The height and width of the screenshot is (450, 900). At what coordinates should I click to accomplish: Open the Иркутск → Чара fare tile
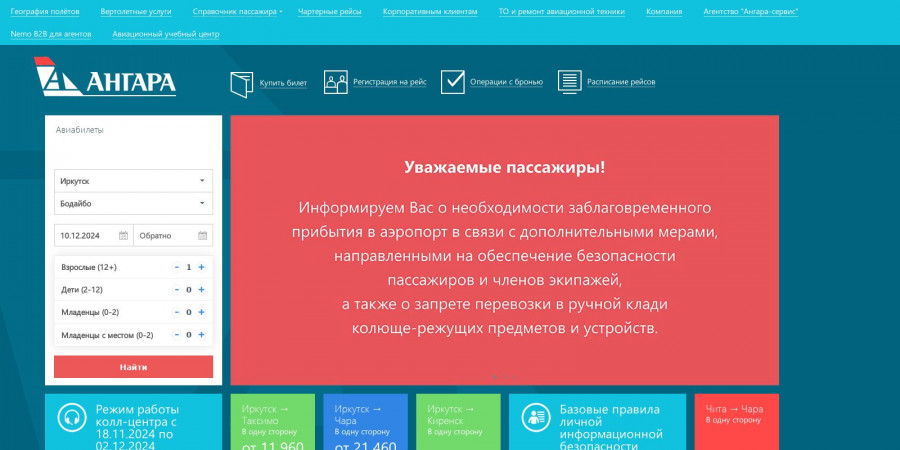(x=366, y=422)
